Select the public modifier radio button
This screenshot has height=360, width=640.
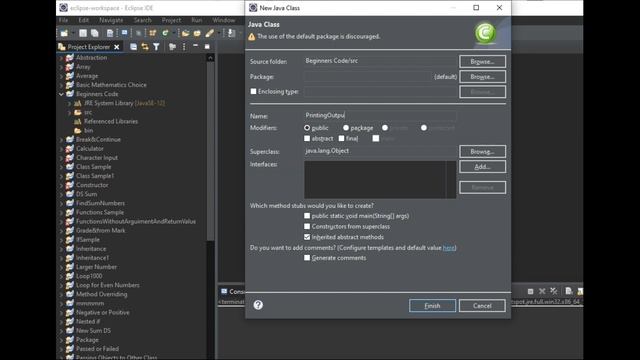307,128
